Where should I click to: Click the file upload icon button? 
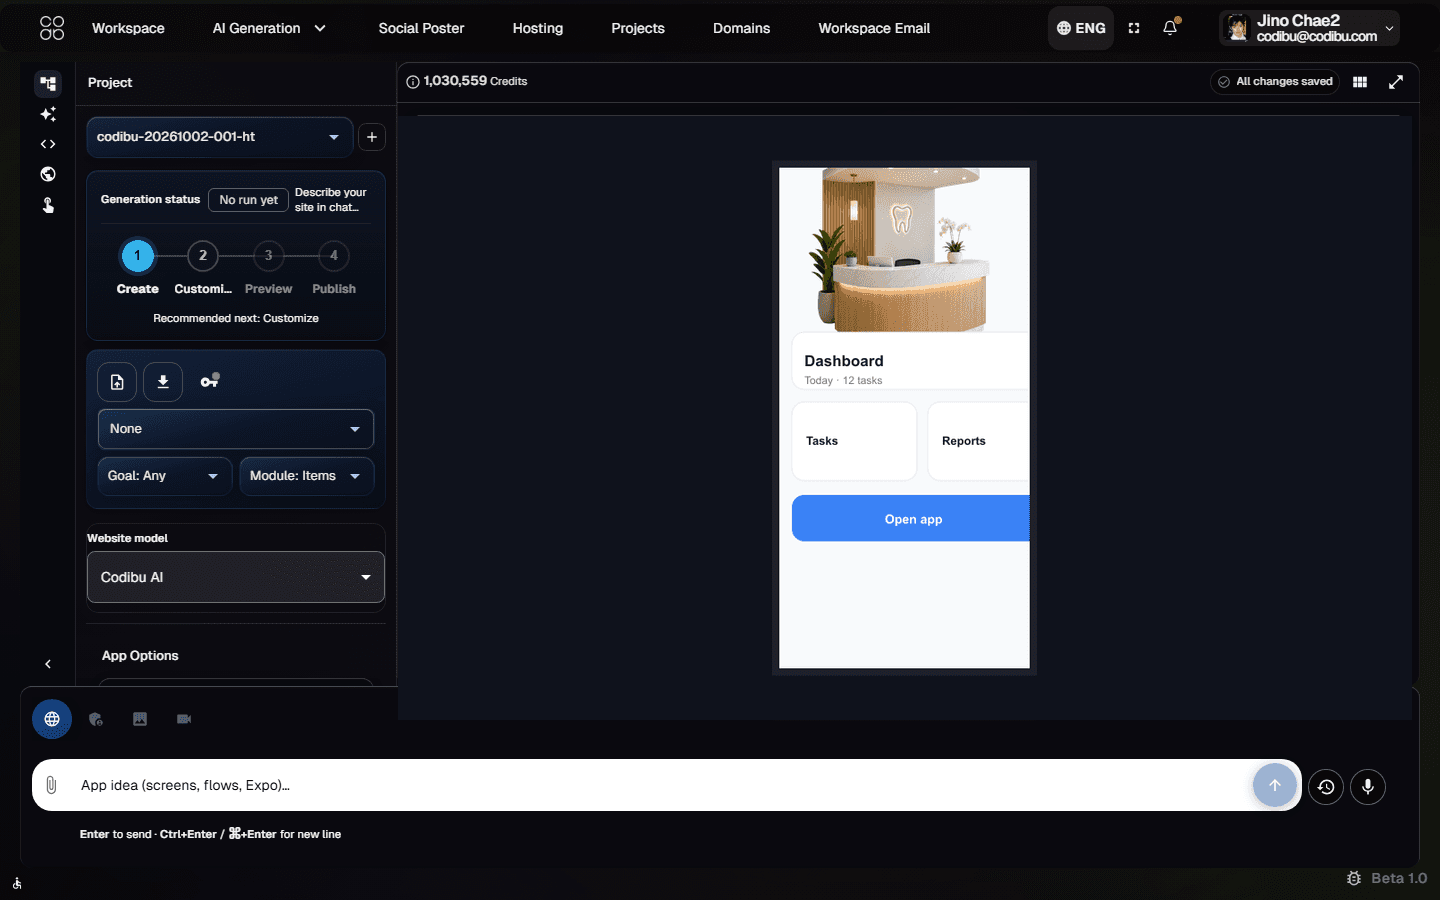(x=117, y=382)
